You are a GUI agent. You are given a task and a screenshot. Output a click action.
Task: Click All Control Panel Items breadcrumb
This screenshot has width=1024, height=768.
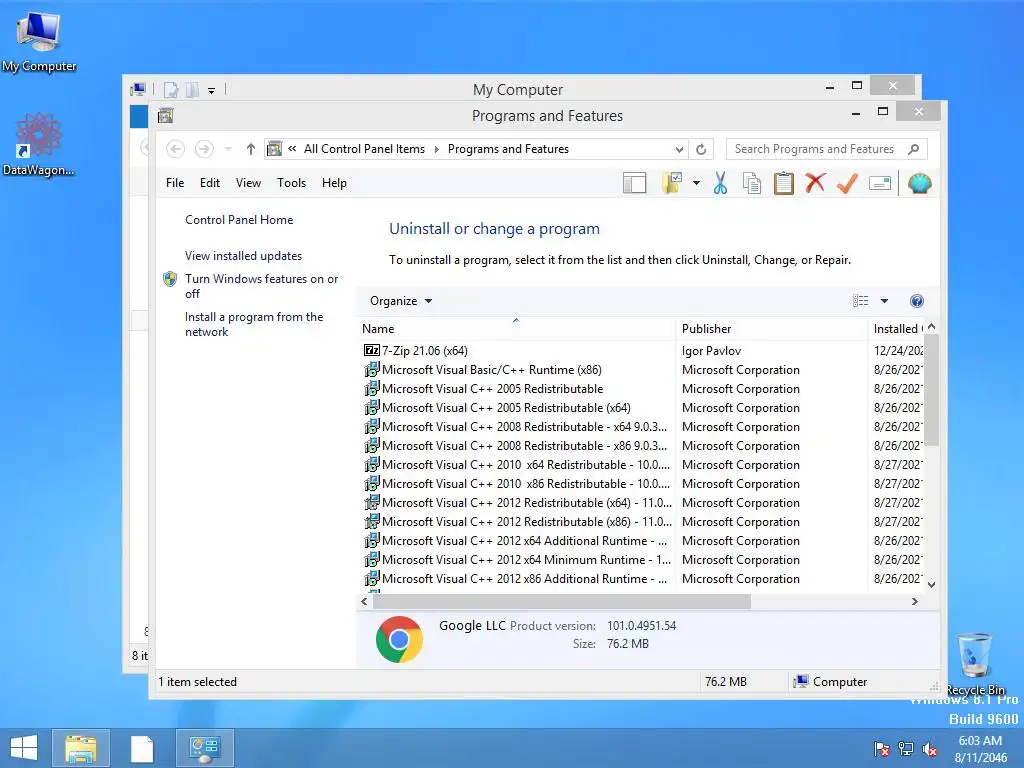tap(364, 149)
